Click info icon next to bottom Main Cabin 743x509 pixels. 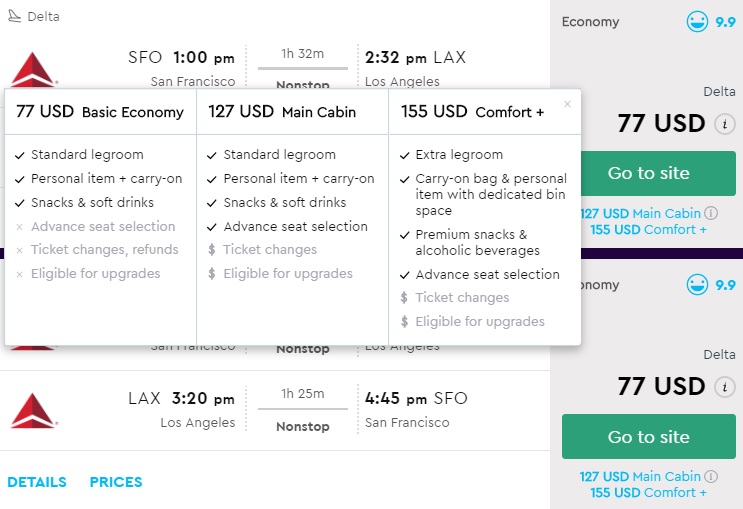pos(711,477)
